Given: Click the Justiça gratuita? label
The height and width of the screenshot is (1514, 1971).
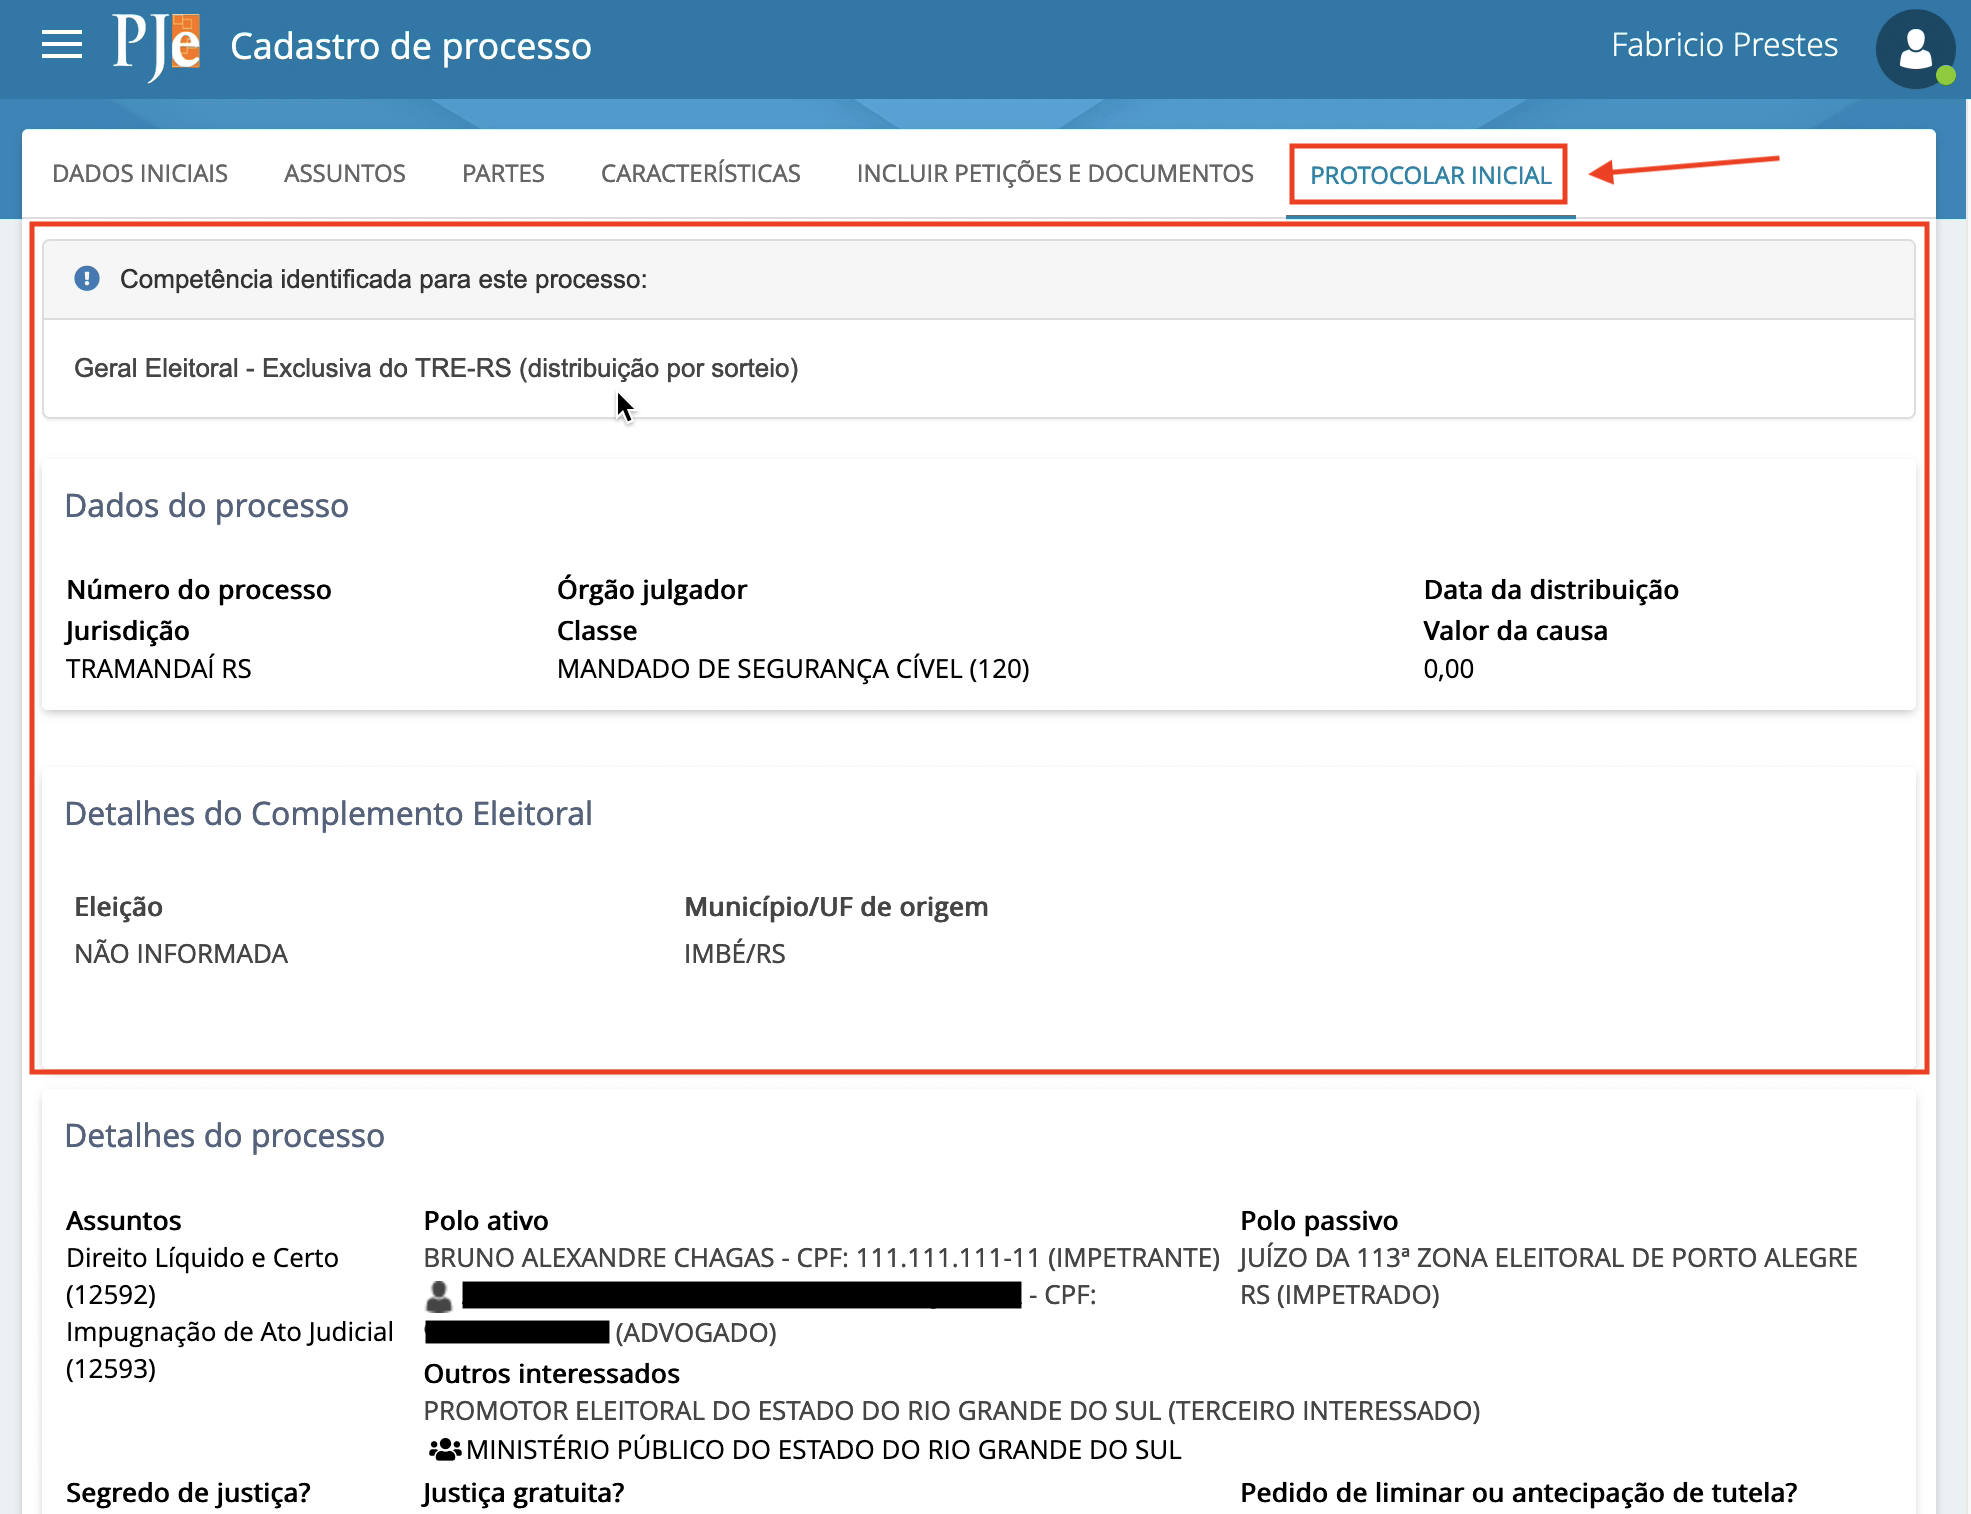Looking at the screenshot, I should (x=523, y=1493).
